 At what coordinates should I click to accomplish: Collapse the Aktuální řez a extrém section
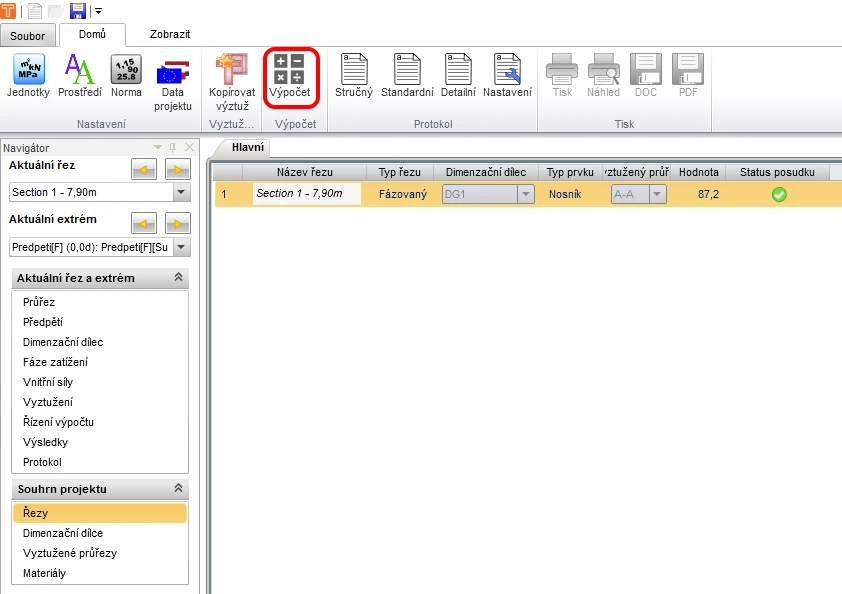click(x=178, y=277)
